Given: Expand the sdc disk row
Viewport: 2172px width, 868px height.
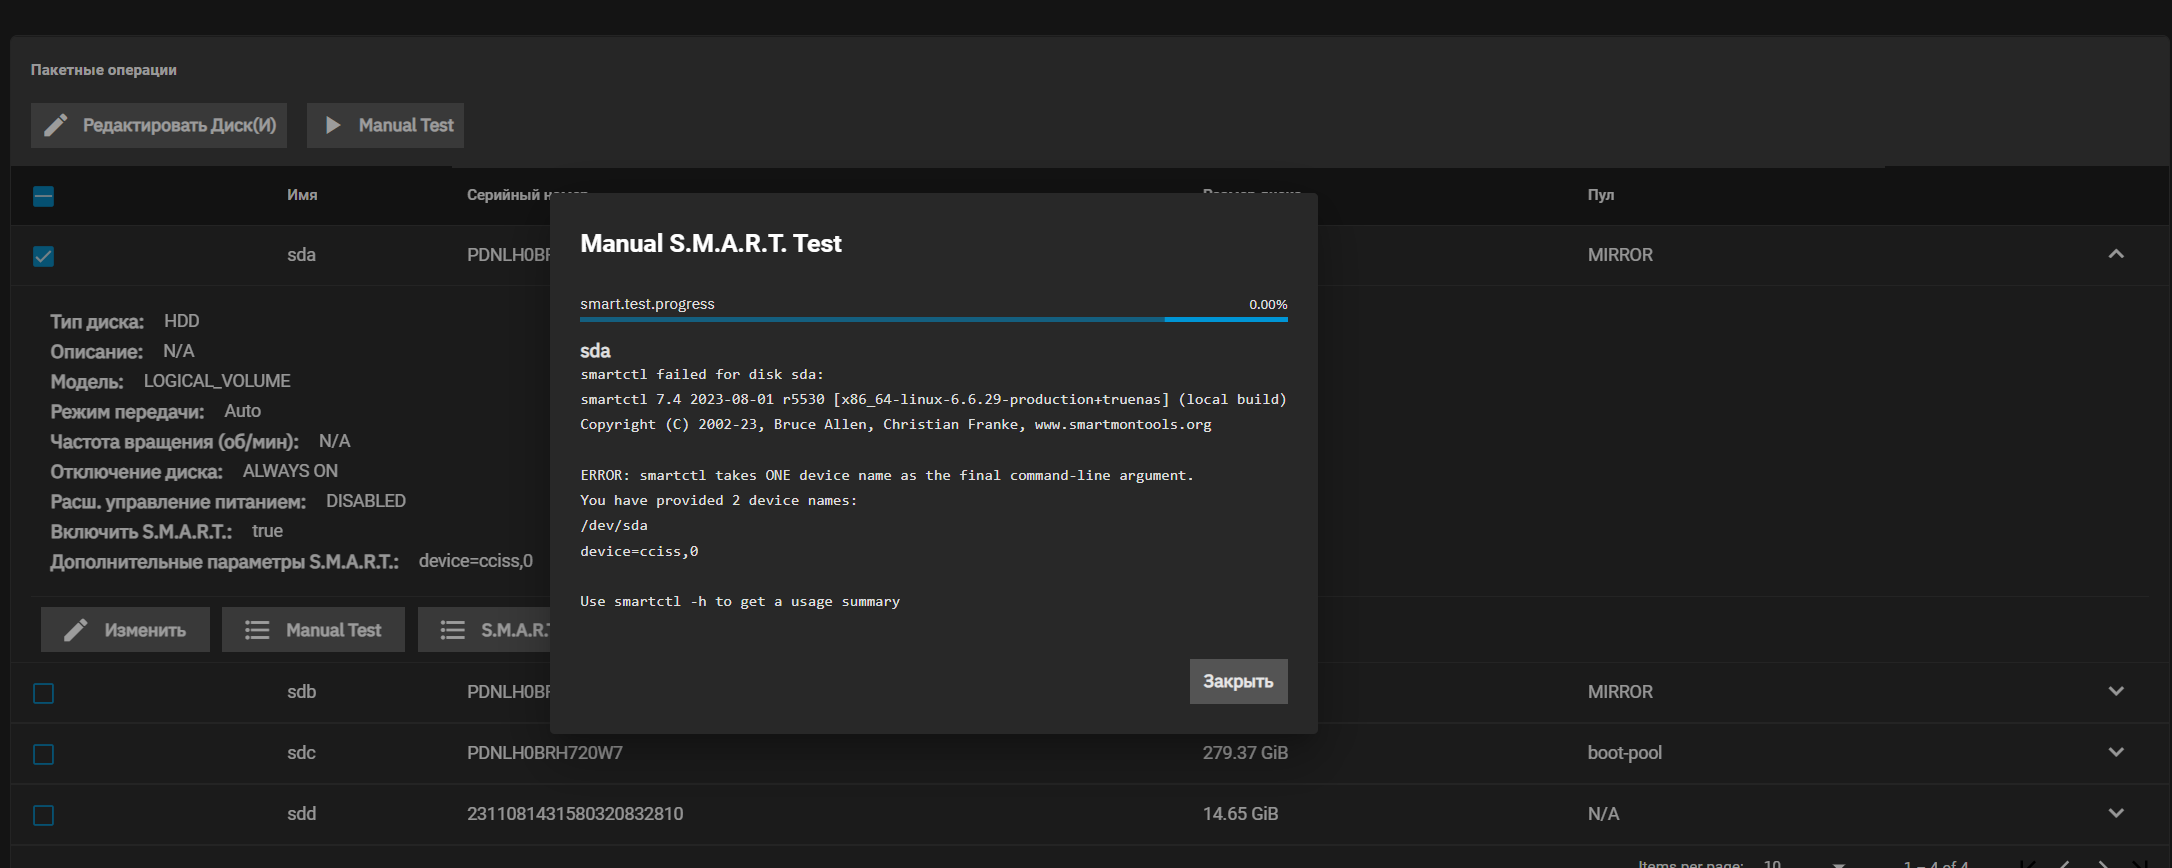Looking at the screenshot, I should [x=2116, y=753].
